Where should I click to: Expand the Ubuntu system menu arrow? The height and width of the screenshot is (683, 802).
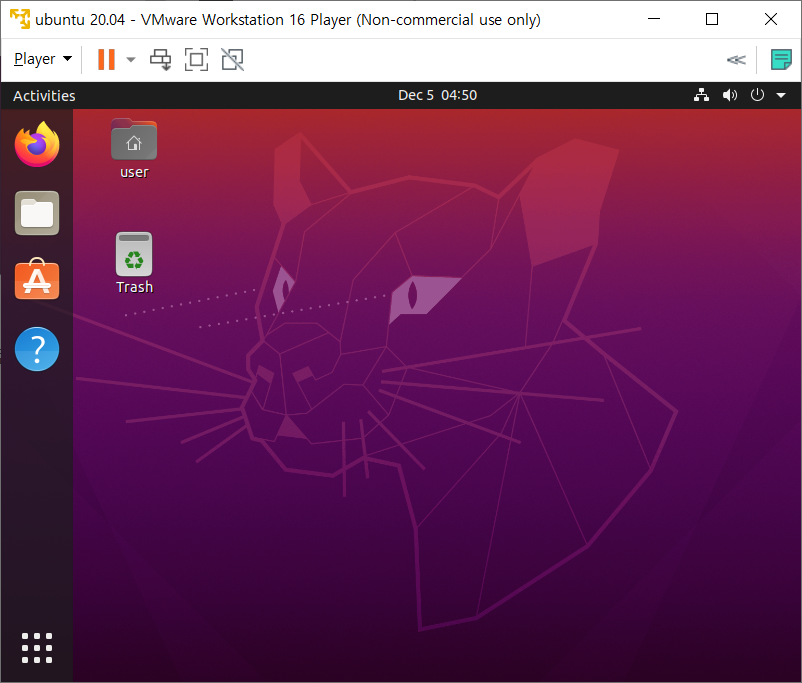781,95
